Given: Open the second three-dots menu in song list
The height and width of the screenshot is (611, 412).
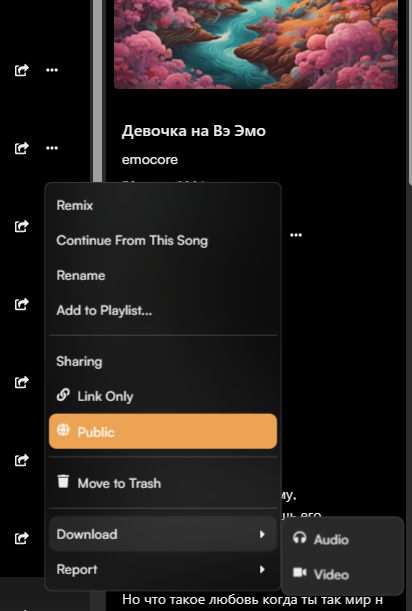Looking at the screenshot, I should click(x=52, y=148).
